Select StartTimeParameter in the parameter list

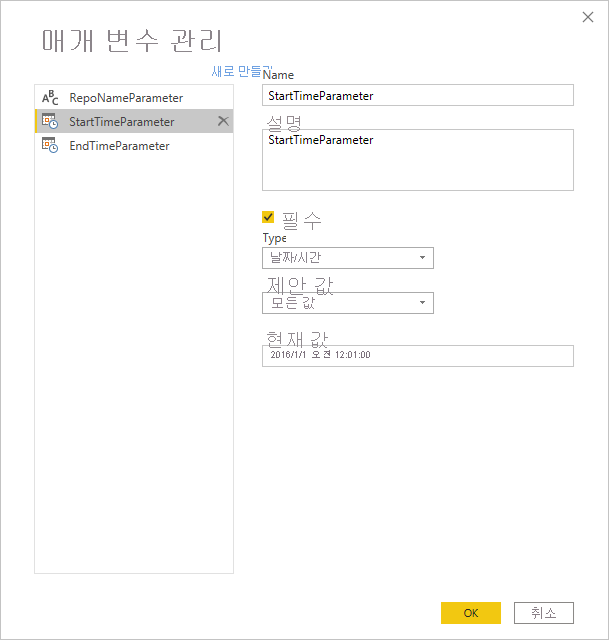pyautogui.click(x=134, y=121)
